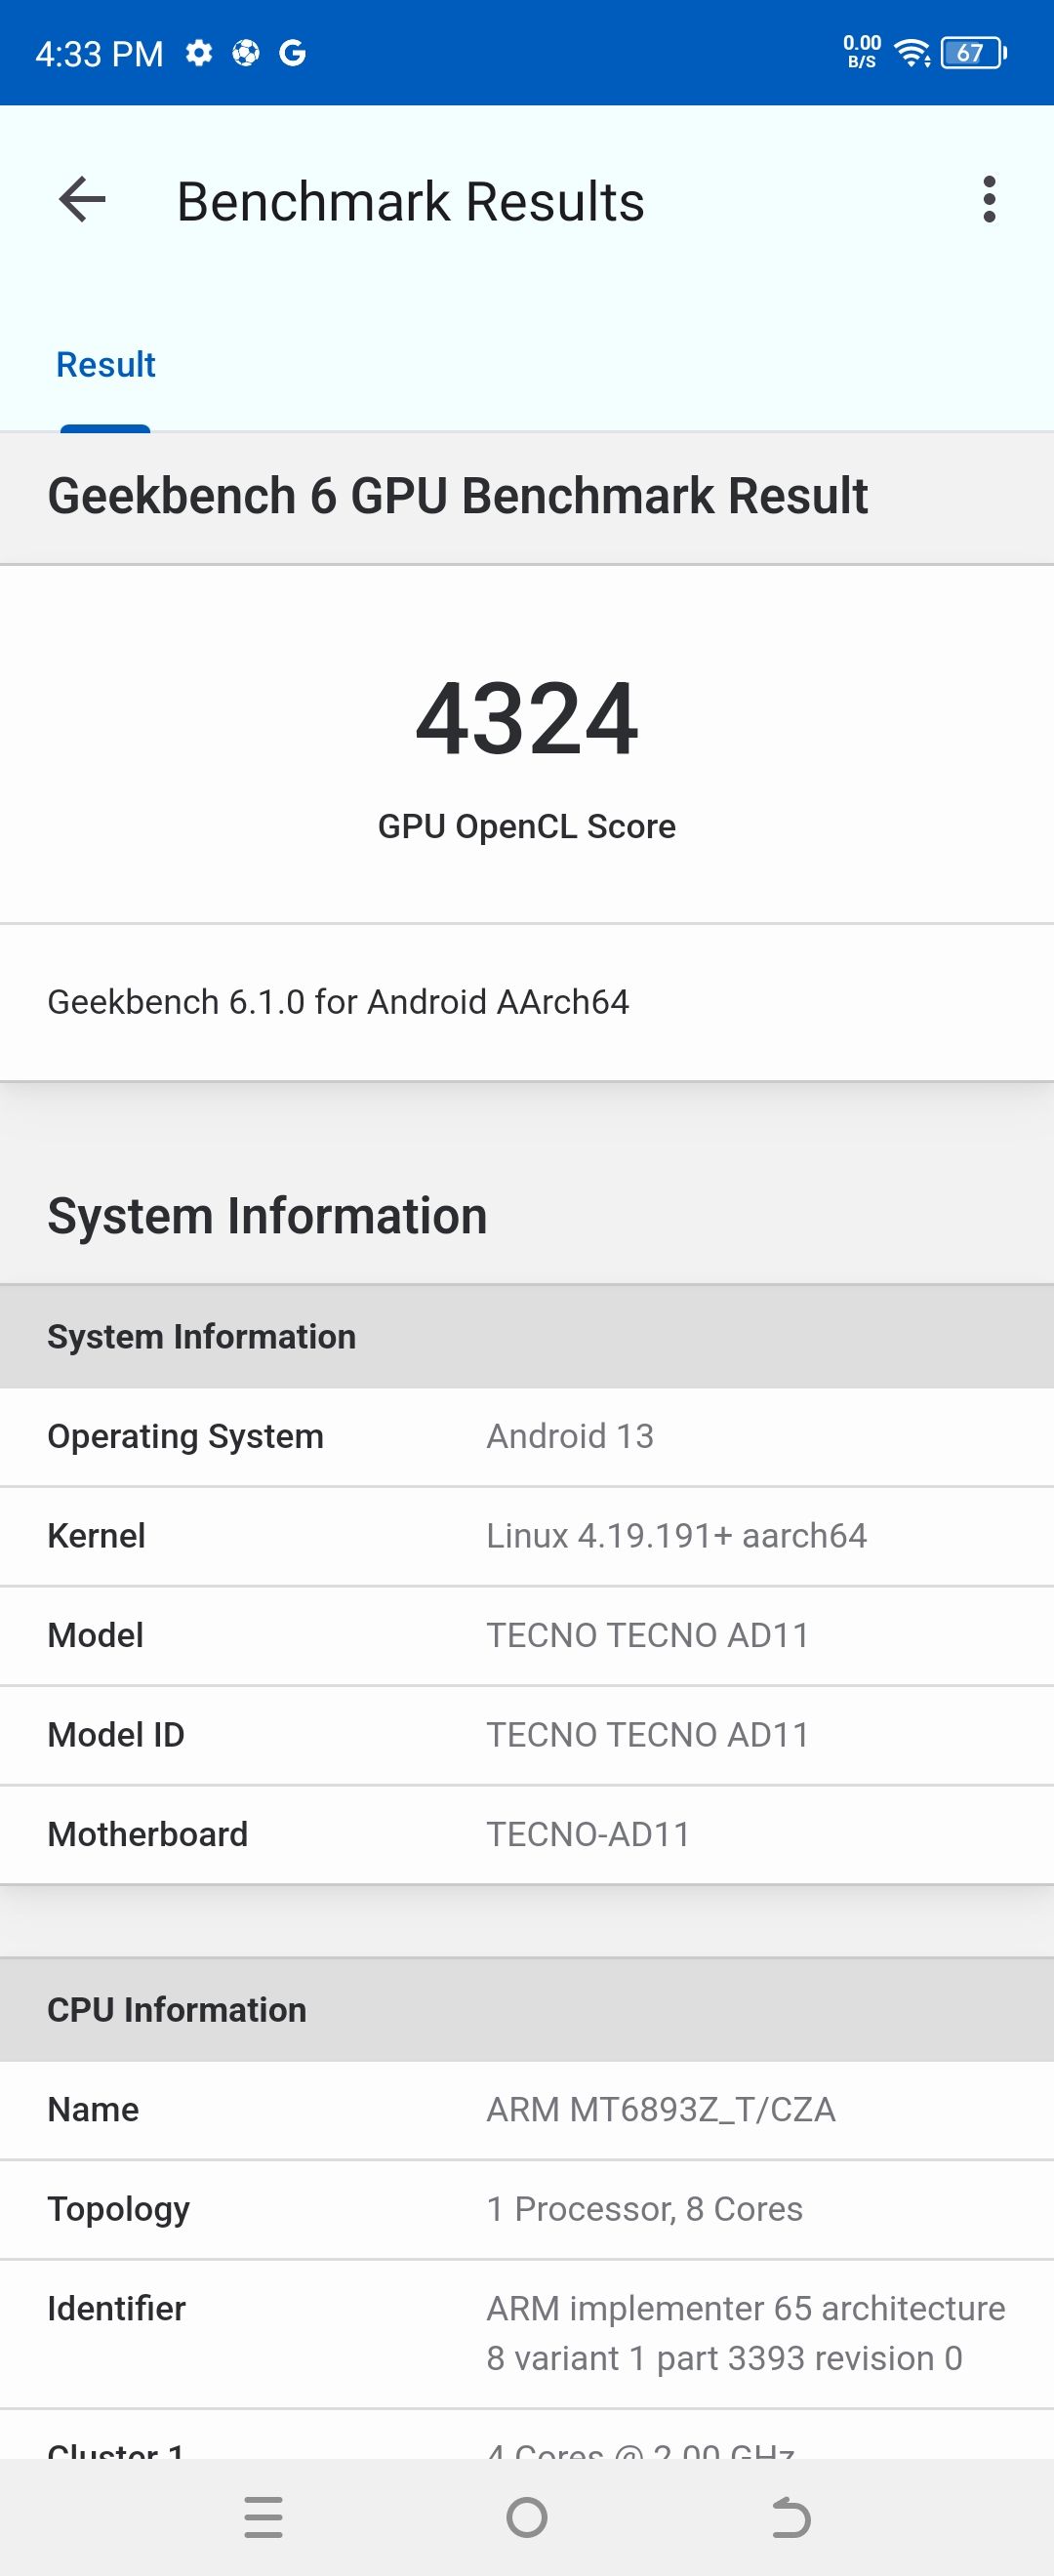Click the Wi-Fi status icon
The image size is (1054, 2576).
(x=912, y=52)
